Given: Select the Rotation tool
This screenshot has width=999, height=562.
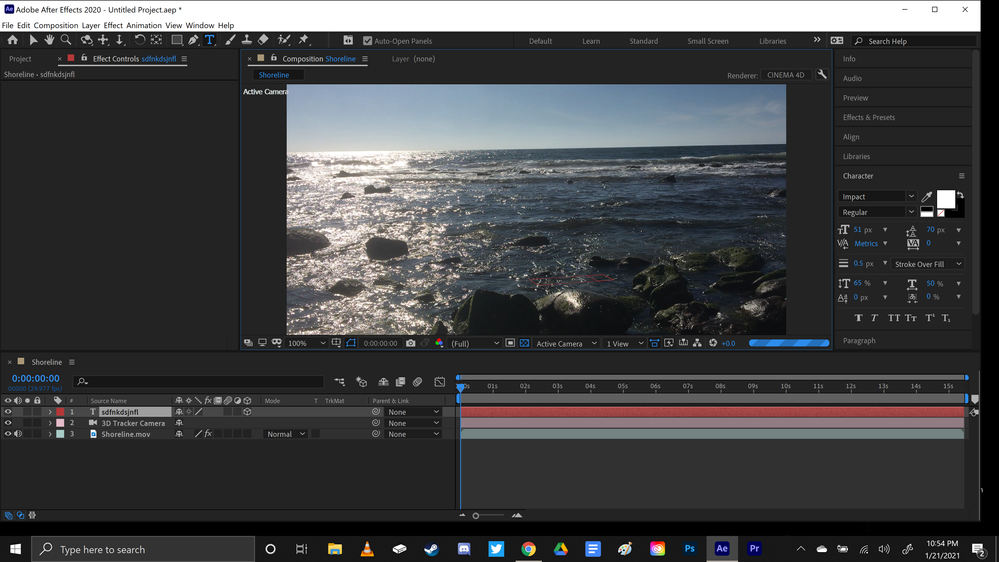Looking at the screenshot, I should tap(140, 40).
